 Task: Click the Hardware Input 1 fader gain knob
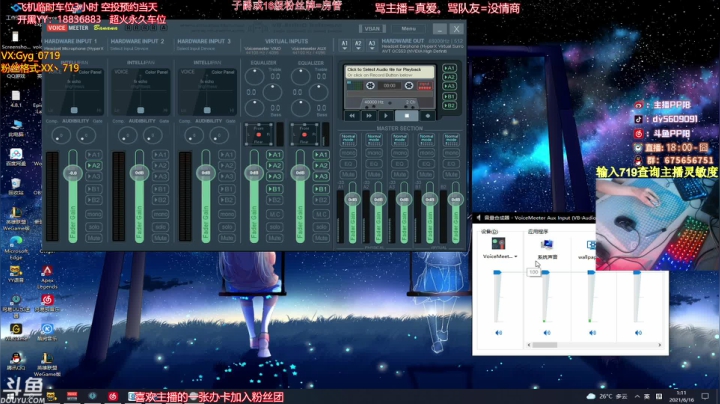click(73, 173)
